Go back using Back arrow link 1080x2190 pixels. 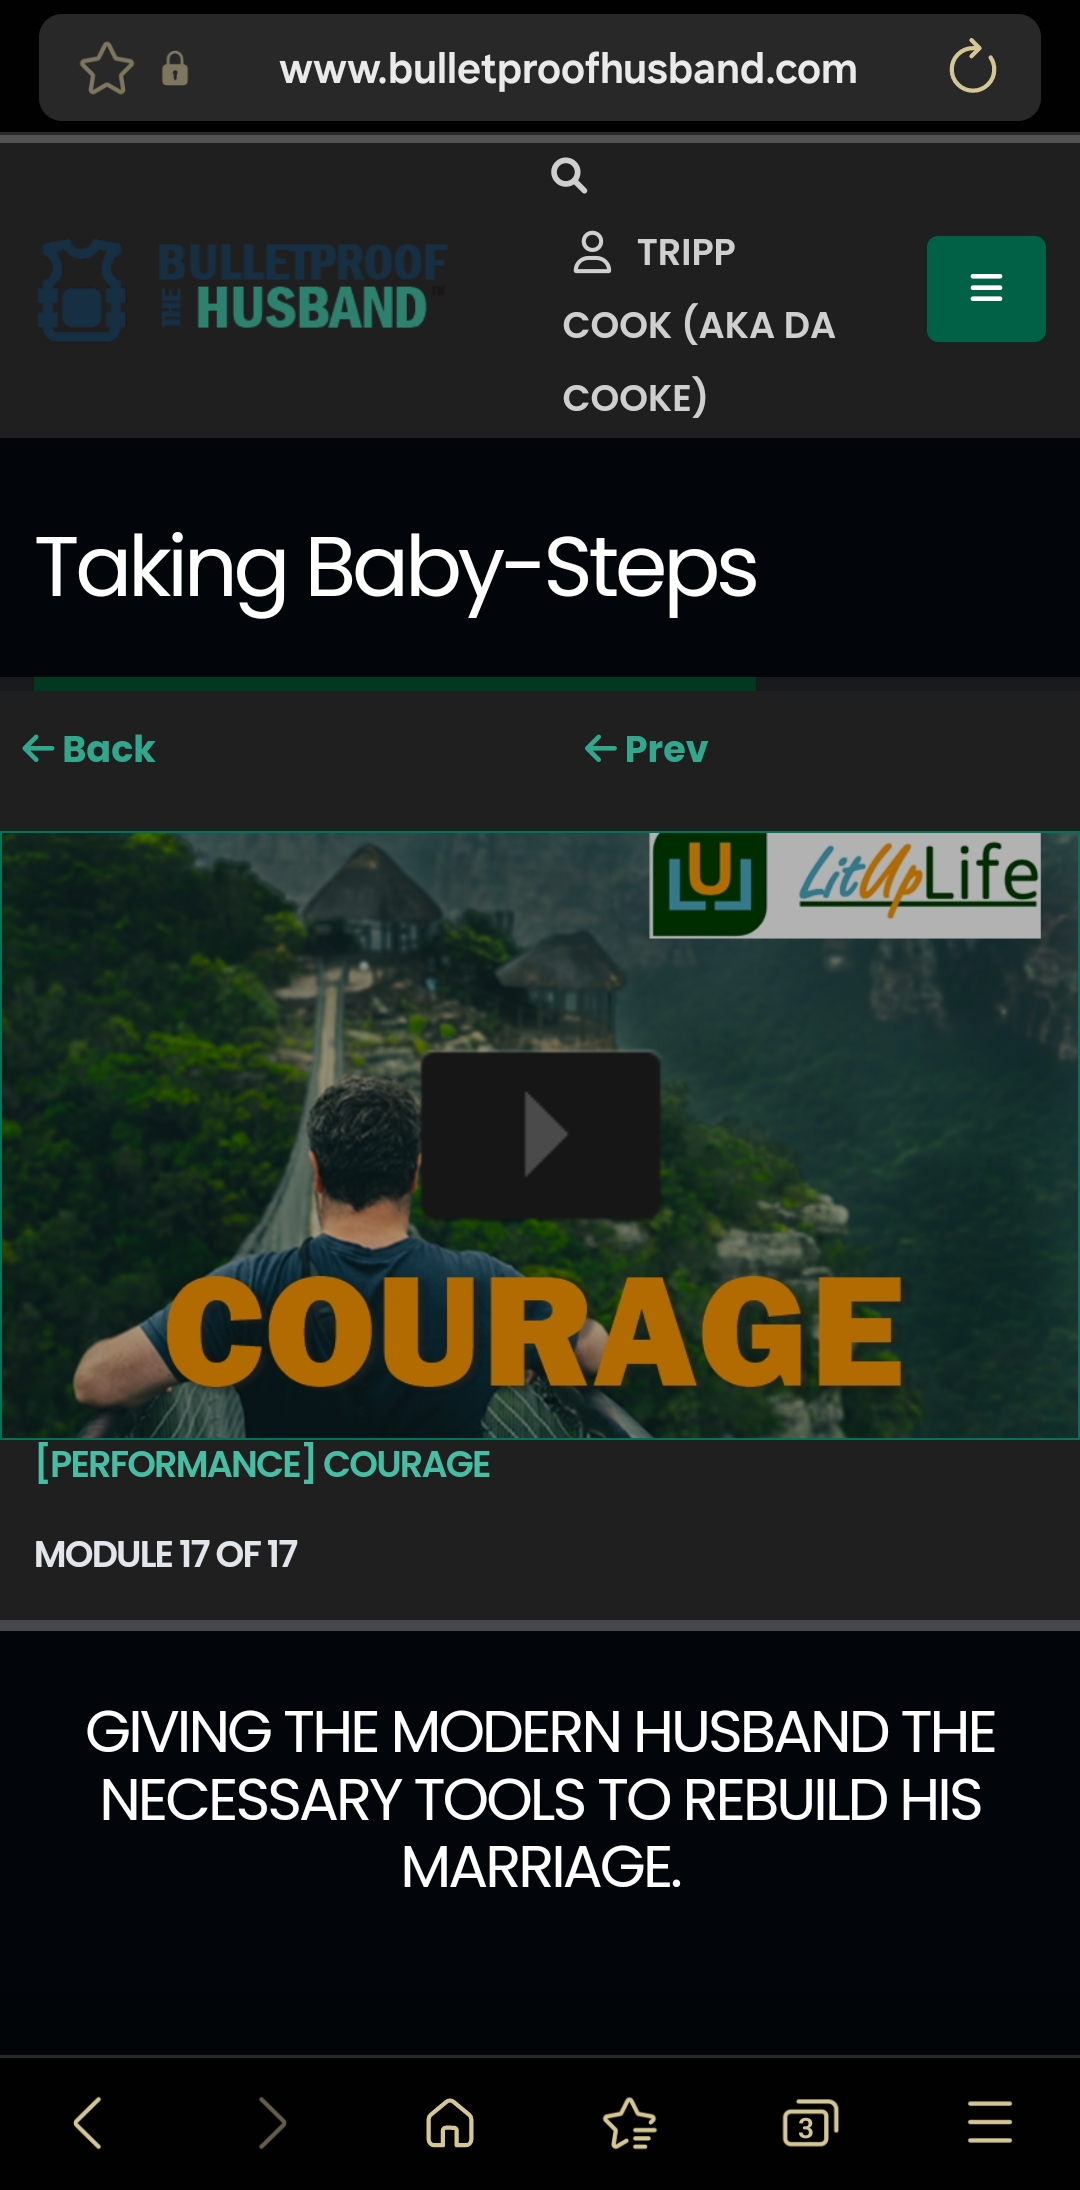click(88, 749)
